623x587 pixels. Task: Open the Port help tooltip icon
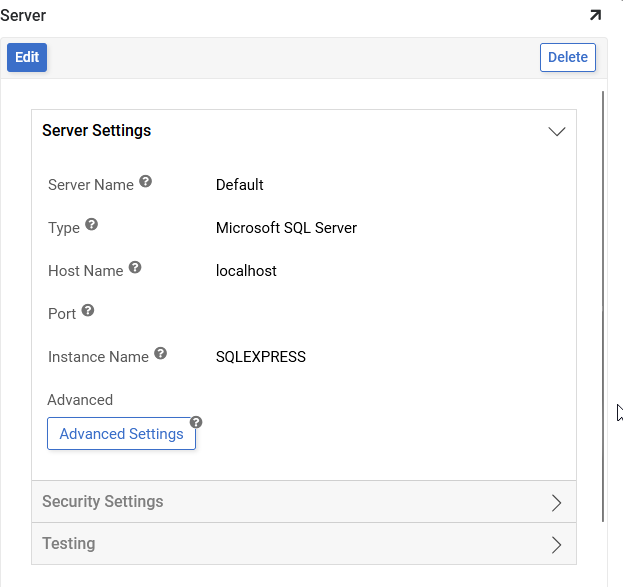pyautogui.click(x=88, y=311)
